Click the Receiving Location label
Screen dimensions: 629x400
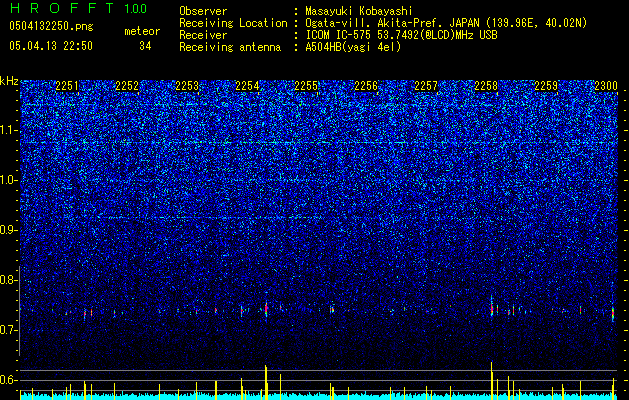tap(233, 23)
